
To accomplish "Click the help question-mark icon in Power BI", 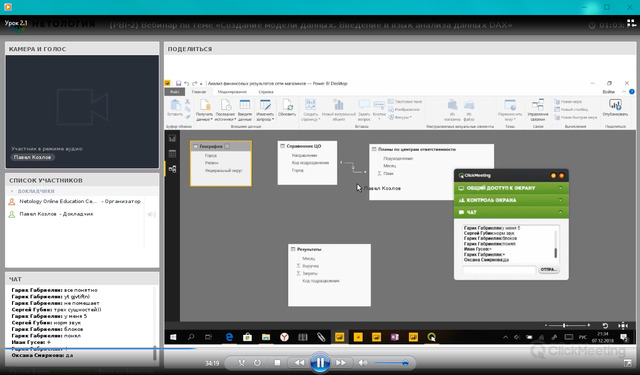I will [x=631, y=92].
